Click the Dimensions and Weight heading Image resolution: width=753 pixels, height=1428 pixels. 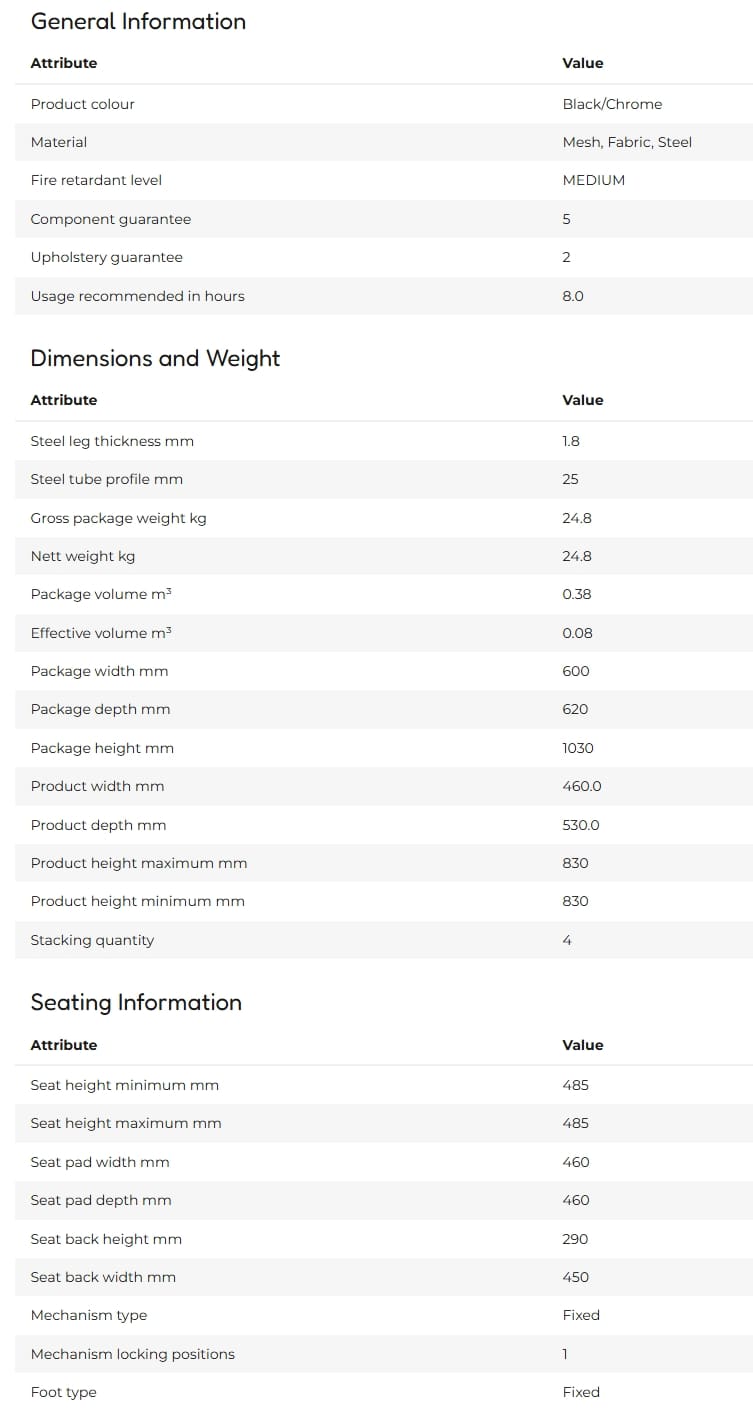[x=155, y=358]
